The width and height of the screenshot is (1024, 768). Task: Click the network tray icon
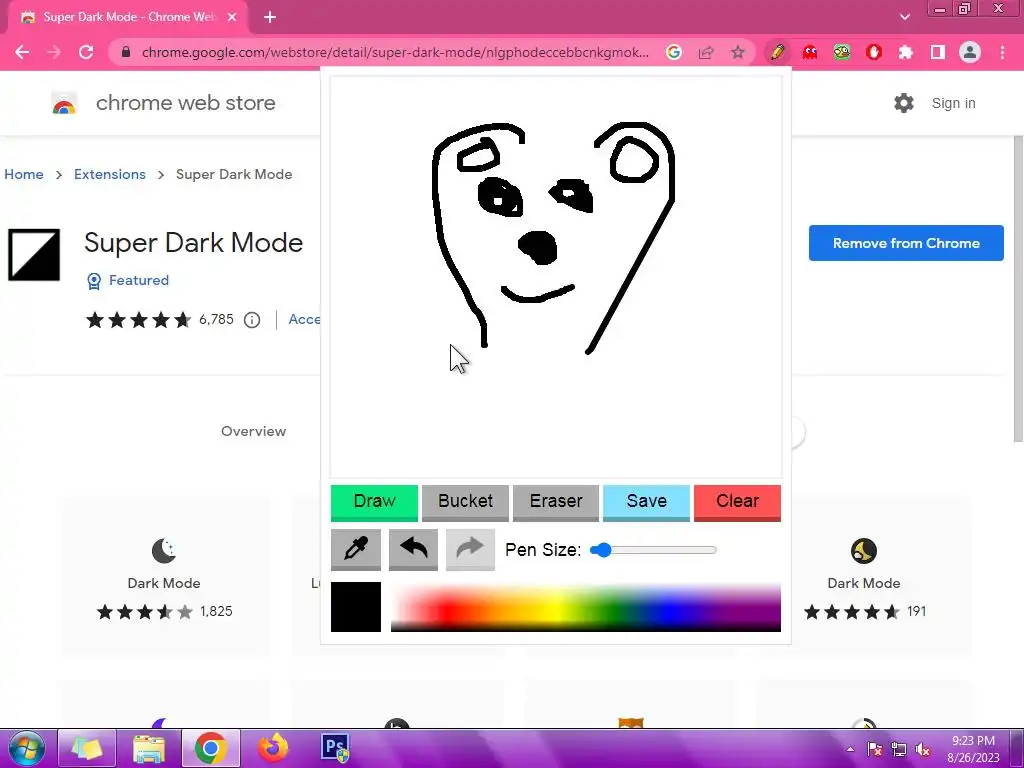pyautogui.click(x=899, y=750)
